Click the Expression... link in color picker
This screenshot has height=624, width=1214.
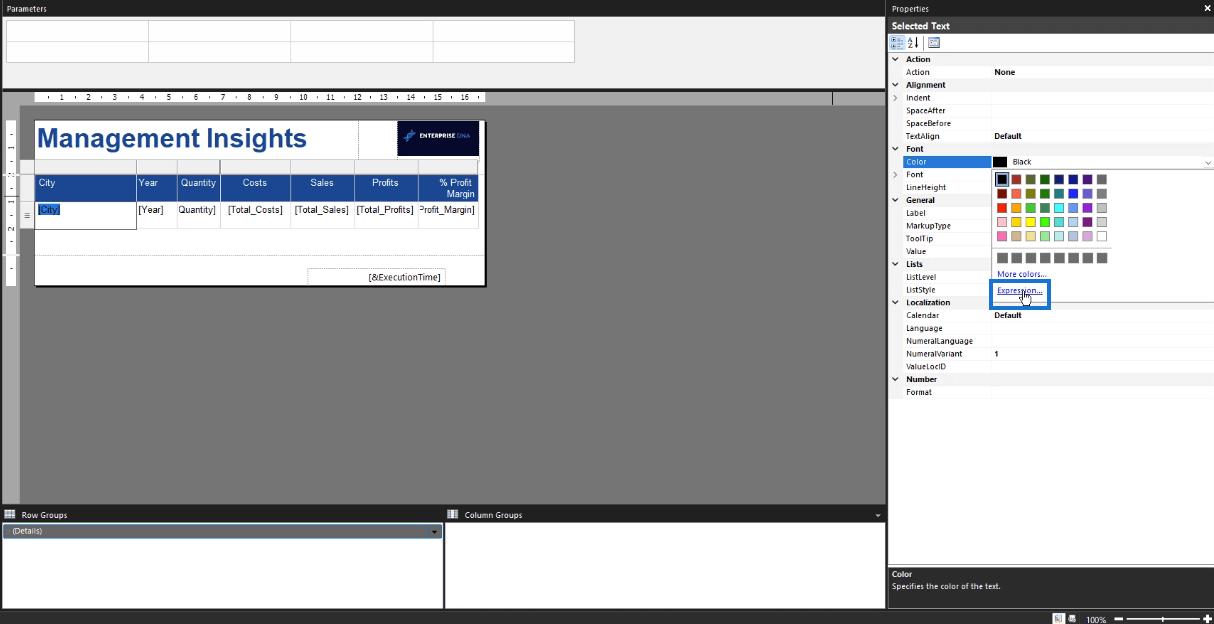pyautogui.click(x=1020, y=292)
